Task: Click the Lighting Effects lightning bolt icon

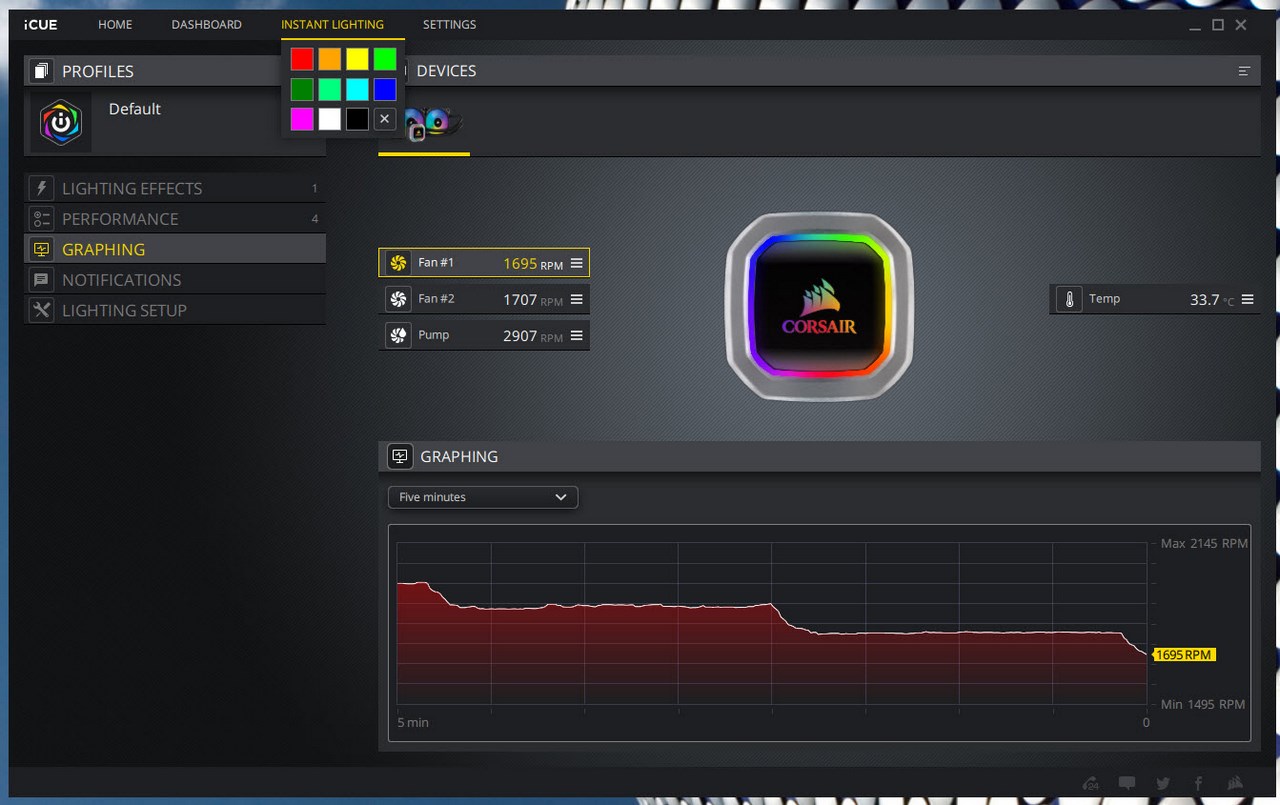Action: (x=41, y=188)
